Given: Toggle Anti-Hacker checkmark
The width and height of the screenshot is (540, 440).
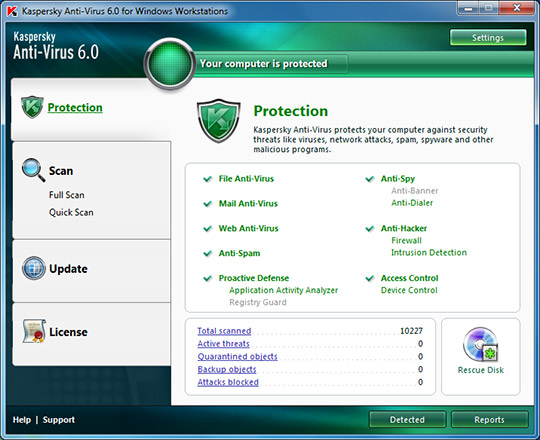Looking at the screenshot, I should point(370,228).
